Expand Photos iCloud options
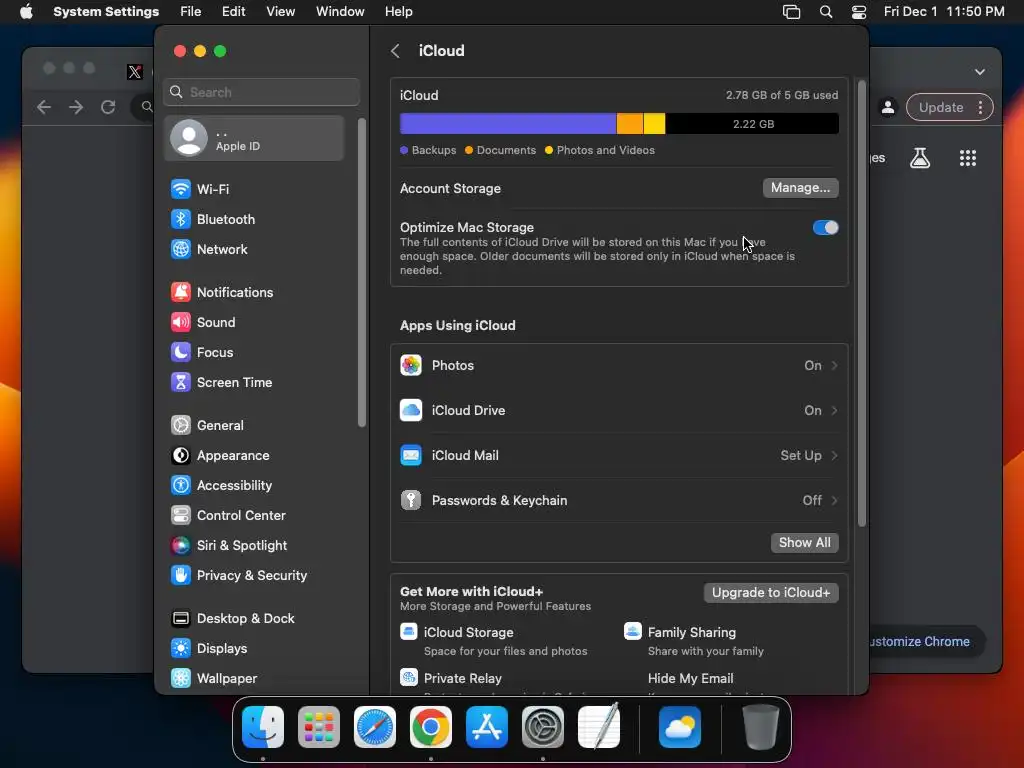This screenshot has height=768, width=1024. (x=619, y=366)
